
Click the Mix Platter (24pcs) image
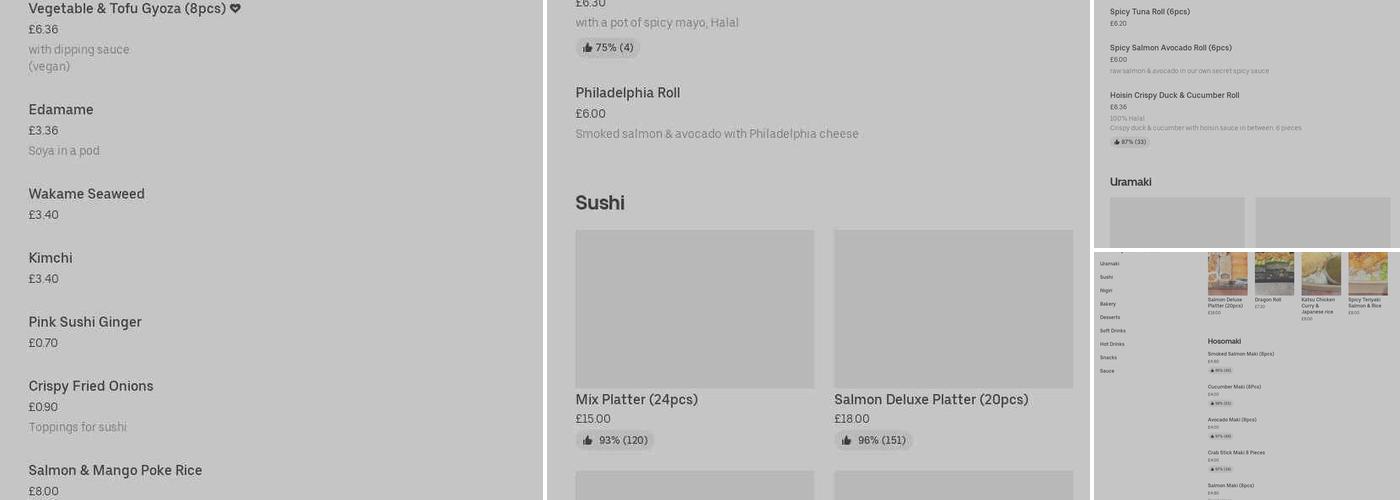click(694, 309)
